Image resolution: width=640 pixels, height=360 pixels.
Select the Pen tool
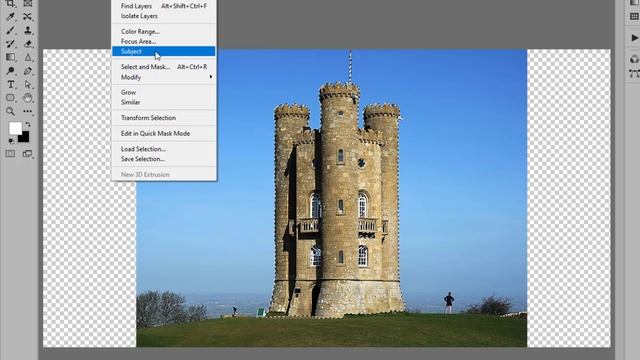coord(27,71)
